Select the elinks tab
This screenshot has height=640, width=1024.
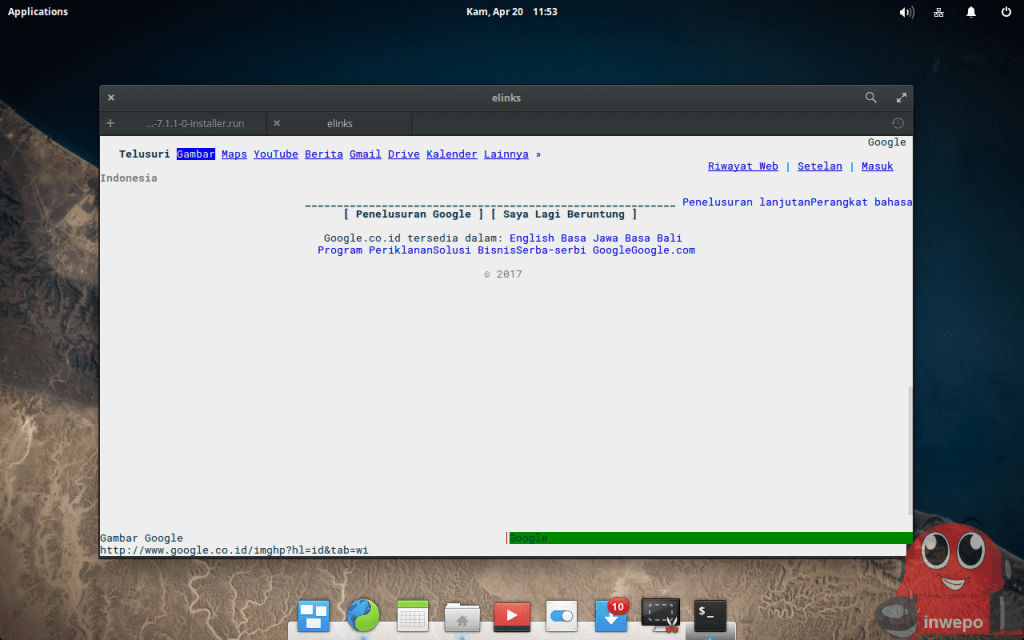[x=340, y=123]
